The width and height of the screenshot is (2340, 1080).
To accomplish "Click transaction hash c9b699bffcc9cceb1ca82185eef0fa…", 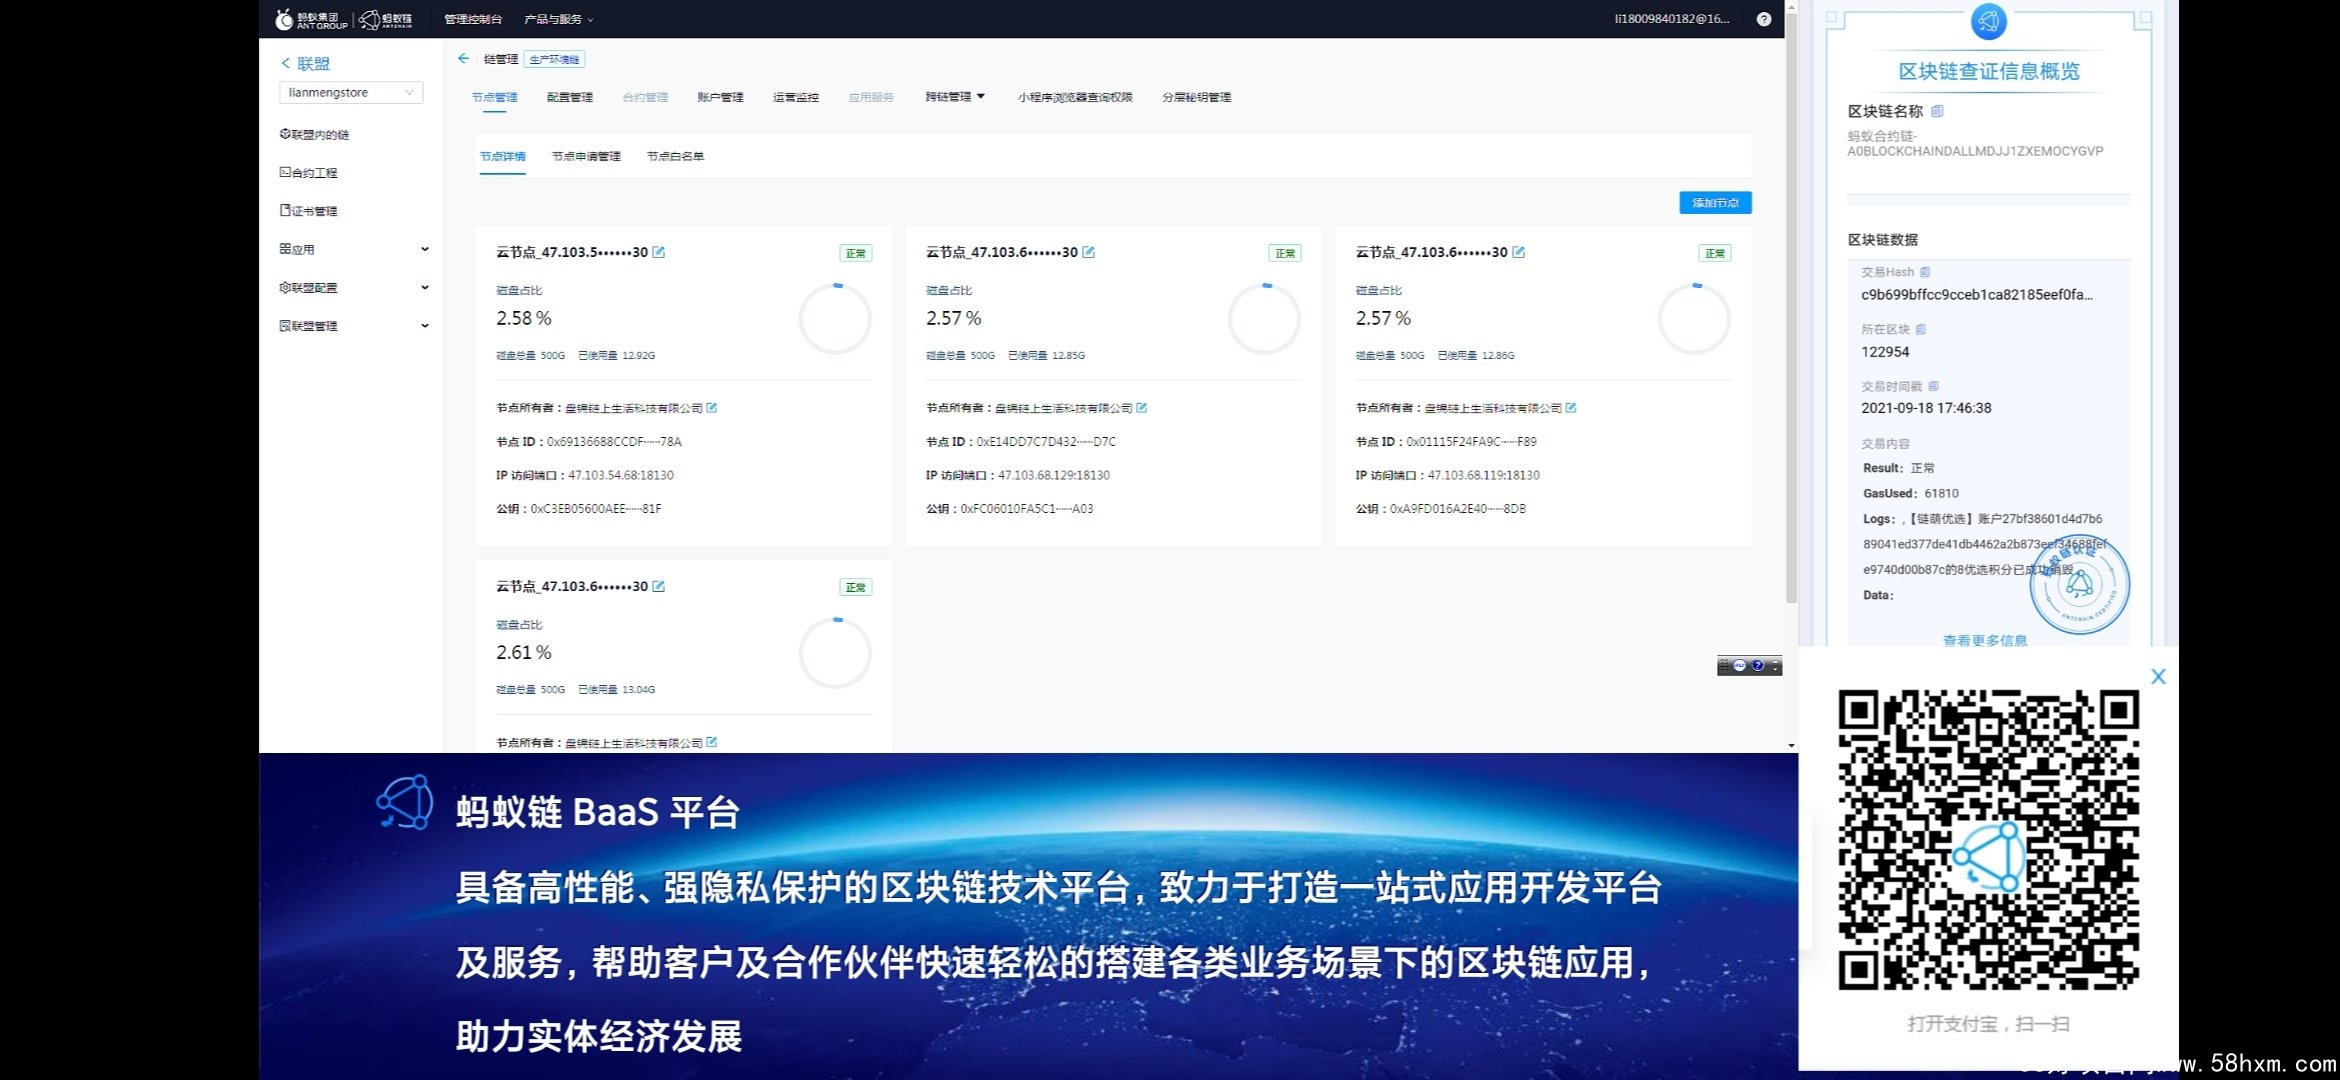I will (1976, 295).
